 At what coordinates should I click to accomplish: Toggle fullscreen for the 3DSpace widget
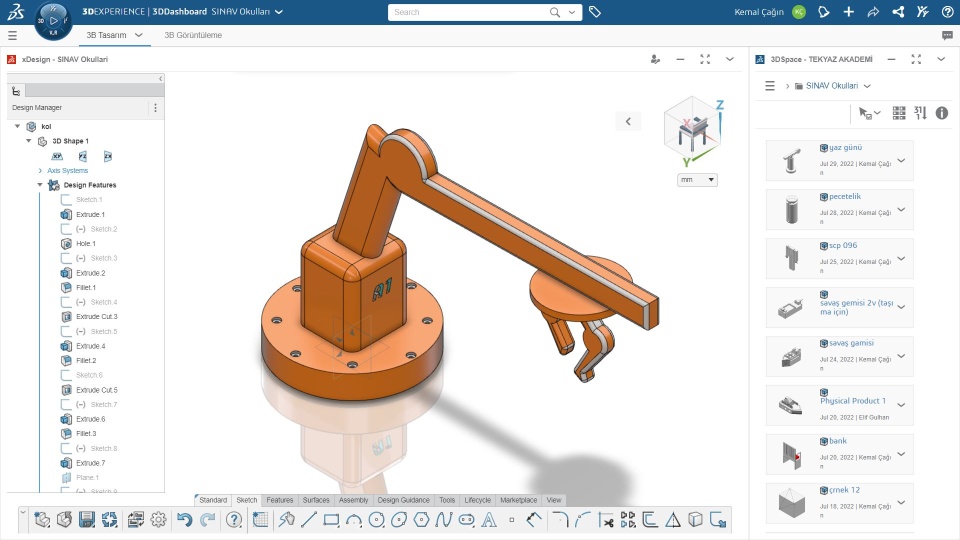[916, 59]
